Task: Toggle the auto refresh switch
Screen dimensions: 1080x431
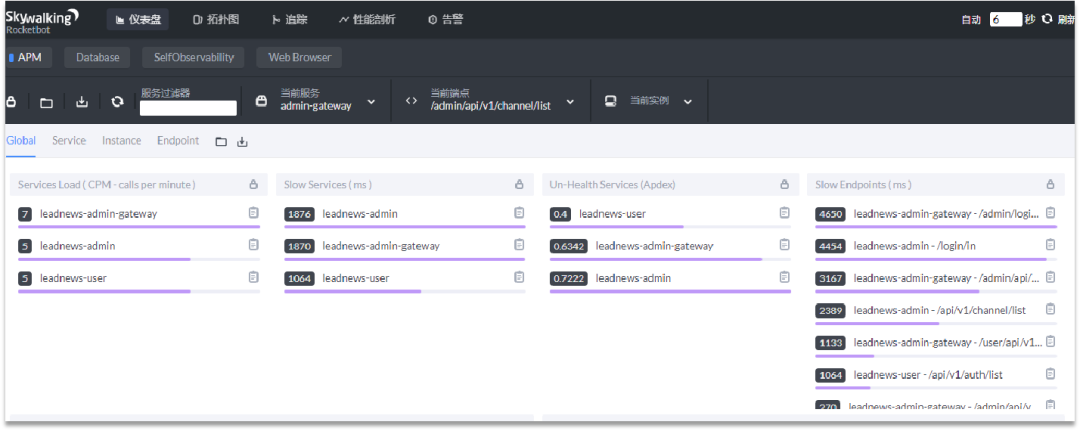Action: pos(971,19)
